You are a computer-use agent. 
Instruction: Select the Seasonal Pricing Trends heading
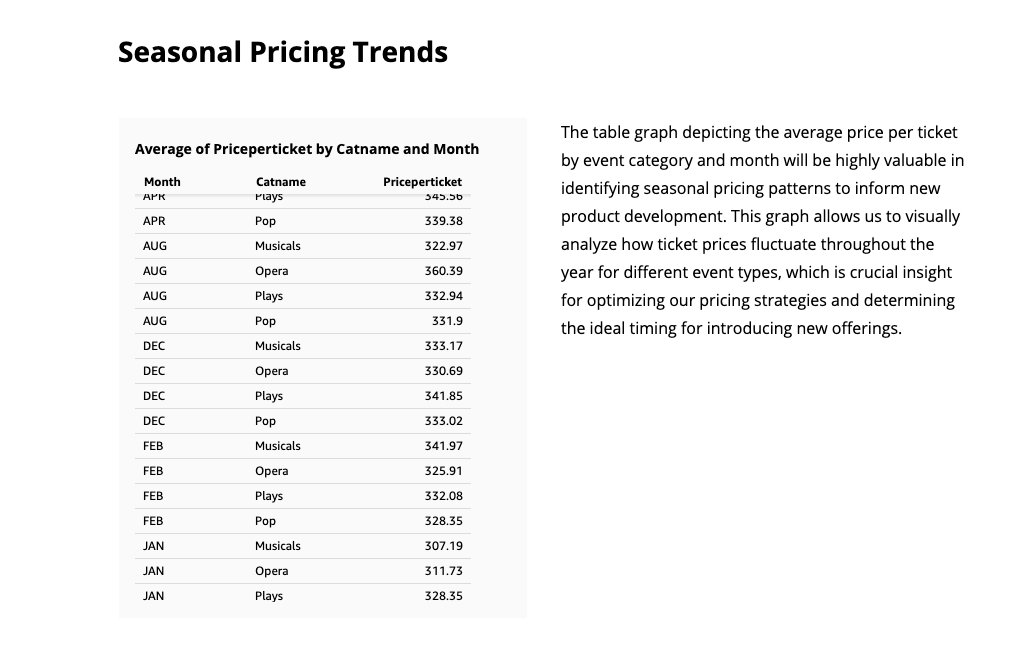point(283,52)
